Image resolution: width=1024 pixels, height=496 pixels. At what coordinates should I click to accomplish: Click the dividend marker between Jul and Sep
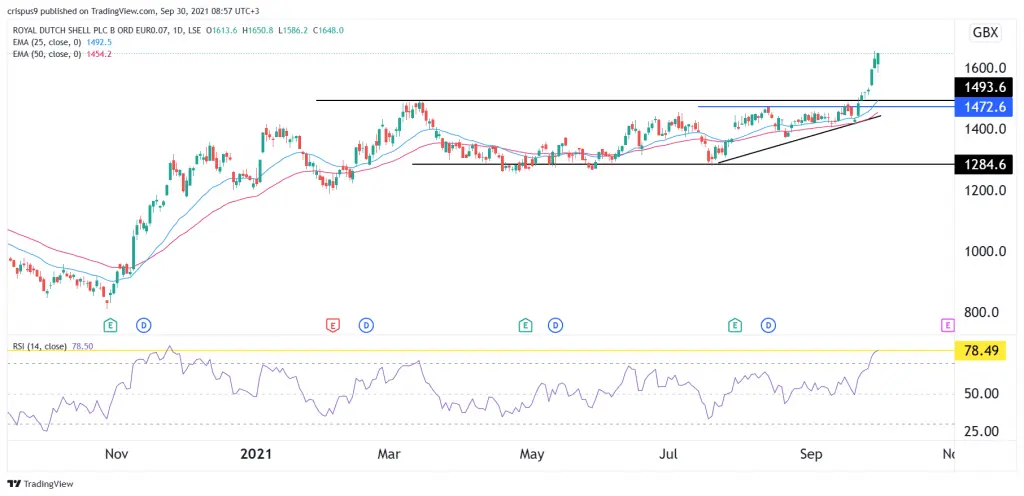769,324
